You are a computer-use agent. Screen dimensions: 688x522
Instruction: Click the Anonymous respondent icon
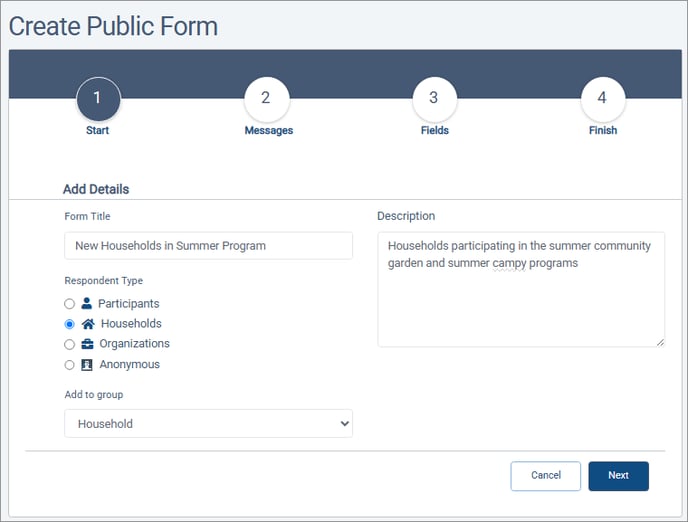pyautogui.click(x=87, y=365)
